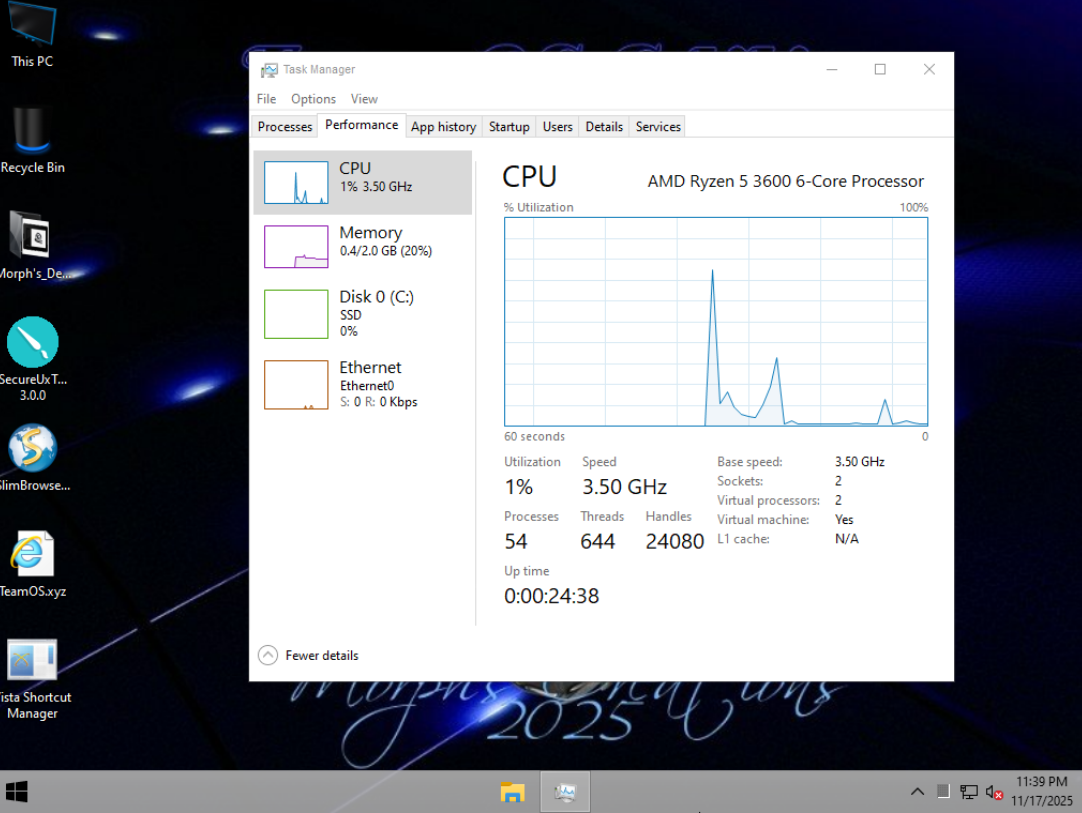This screenshot has width=1082, height=813.
Task: Click the Task Manager title bar icon
Action: [268, 70]
